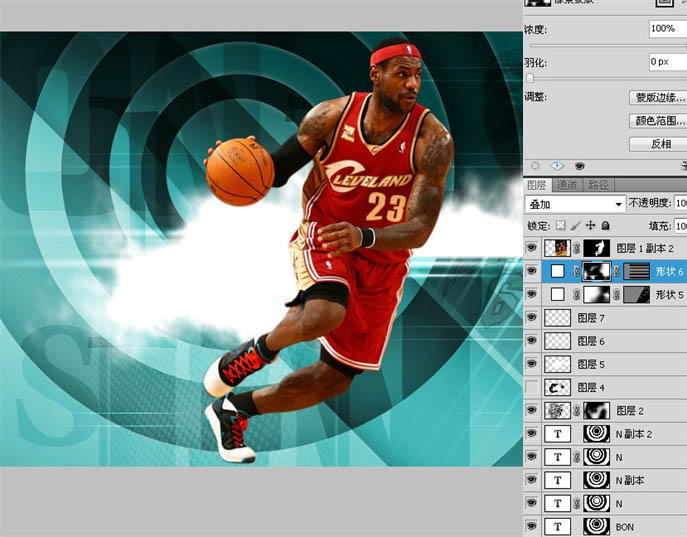This screenshot has width=687, height=537.
Task: Select the 图层 4 layer name
Action: 591,387
